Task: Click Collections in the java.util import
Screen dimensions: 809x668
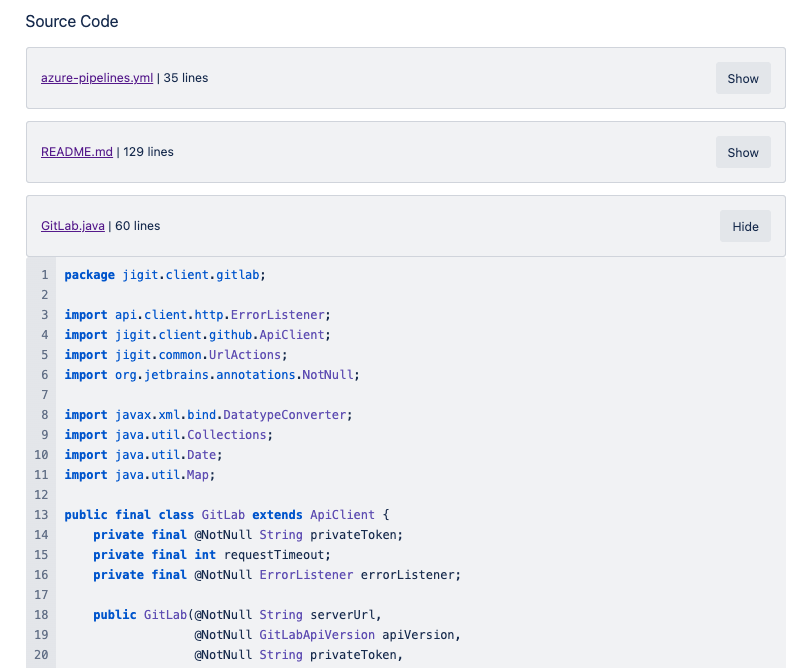Action: pyautogui.click(x=229, y=435)
